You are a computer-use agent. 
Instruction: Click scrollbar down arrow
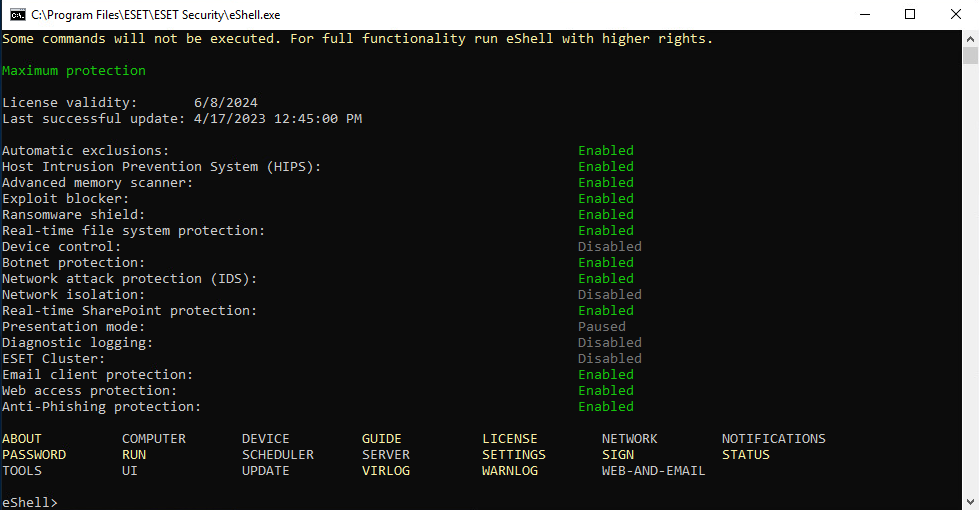[x=970, y=502]
